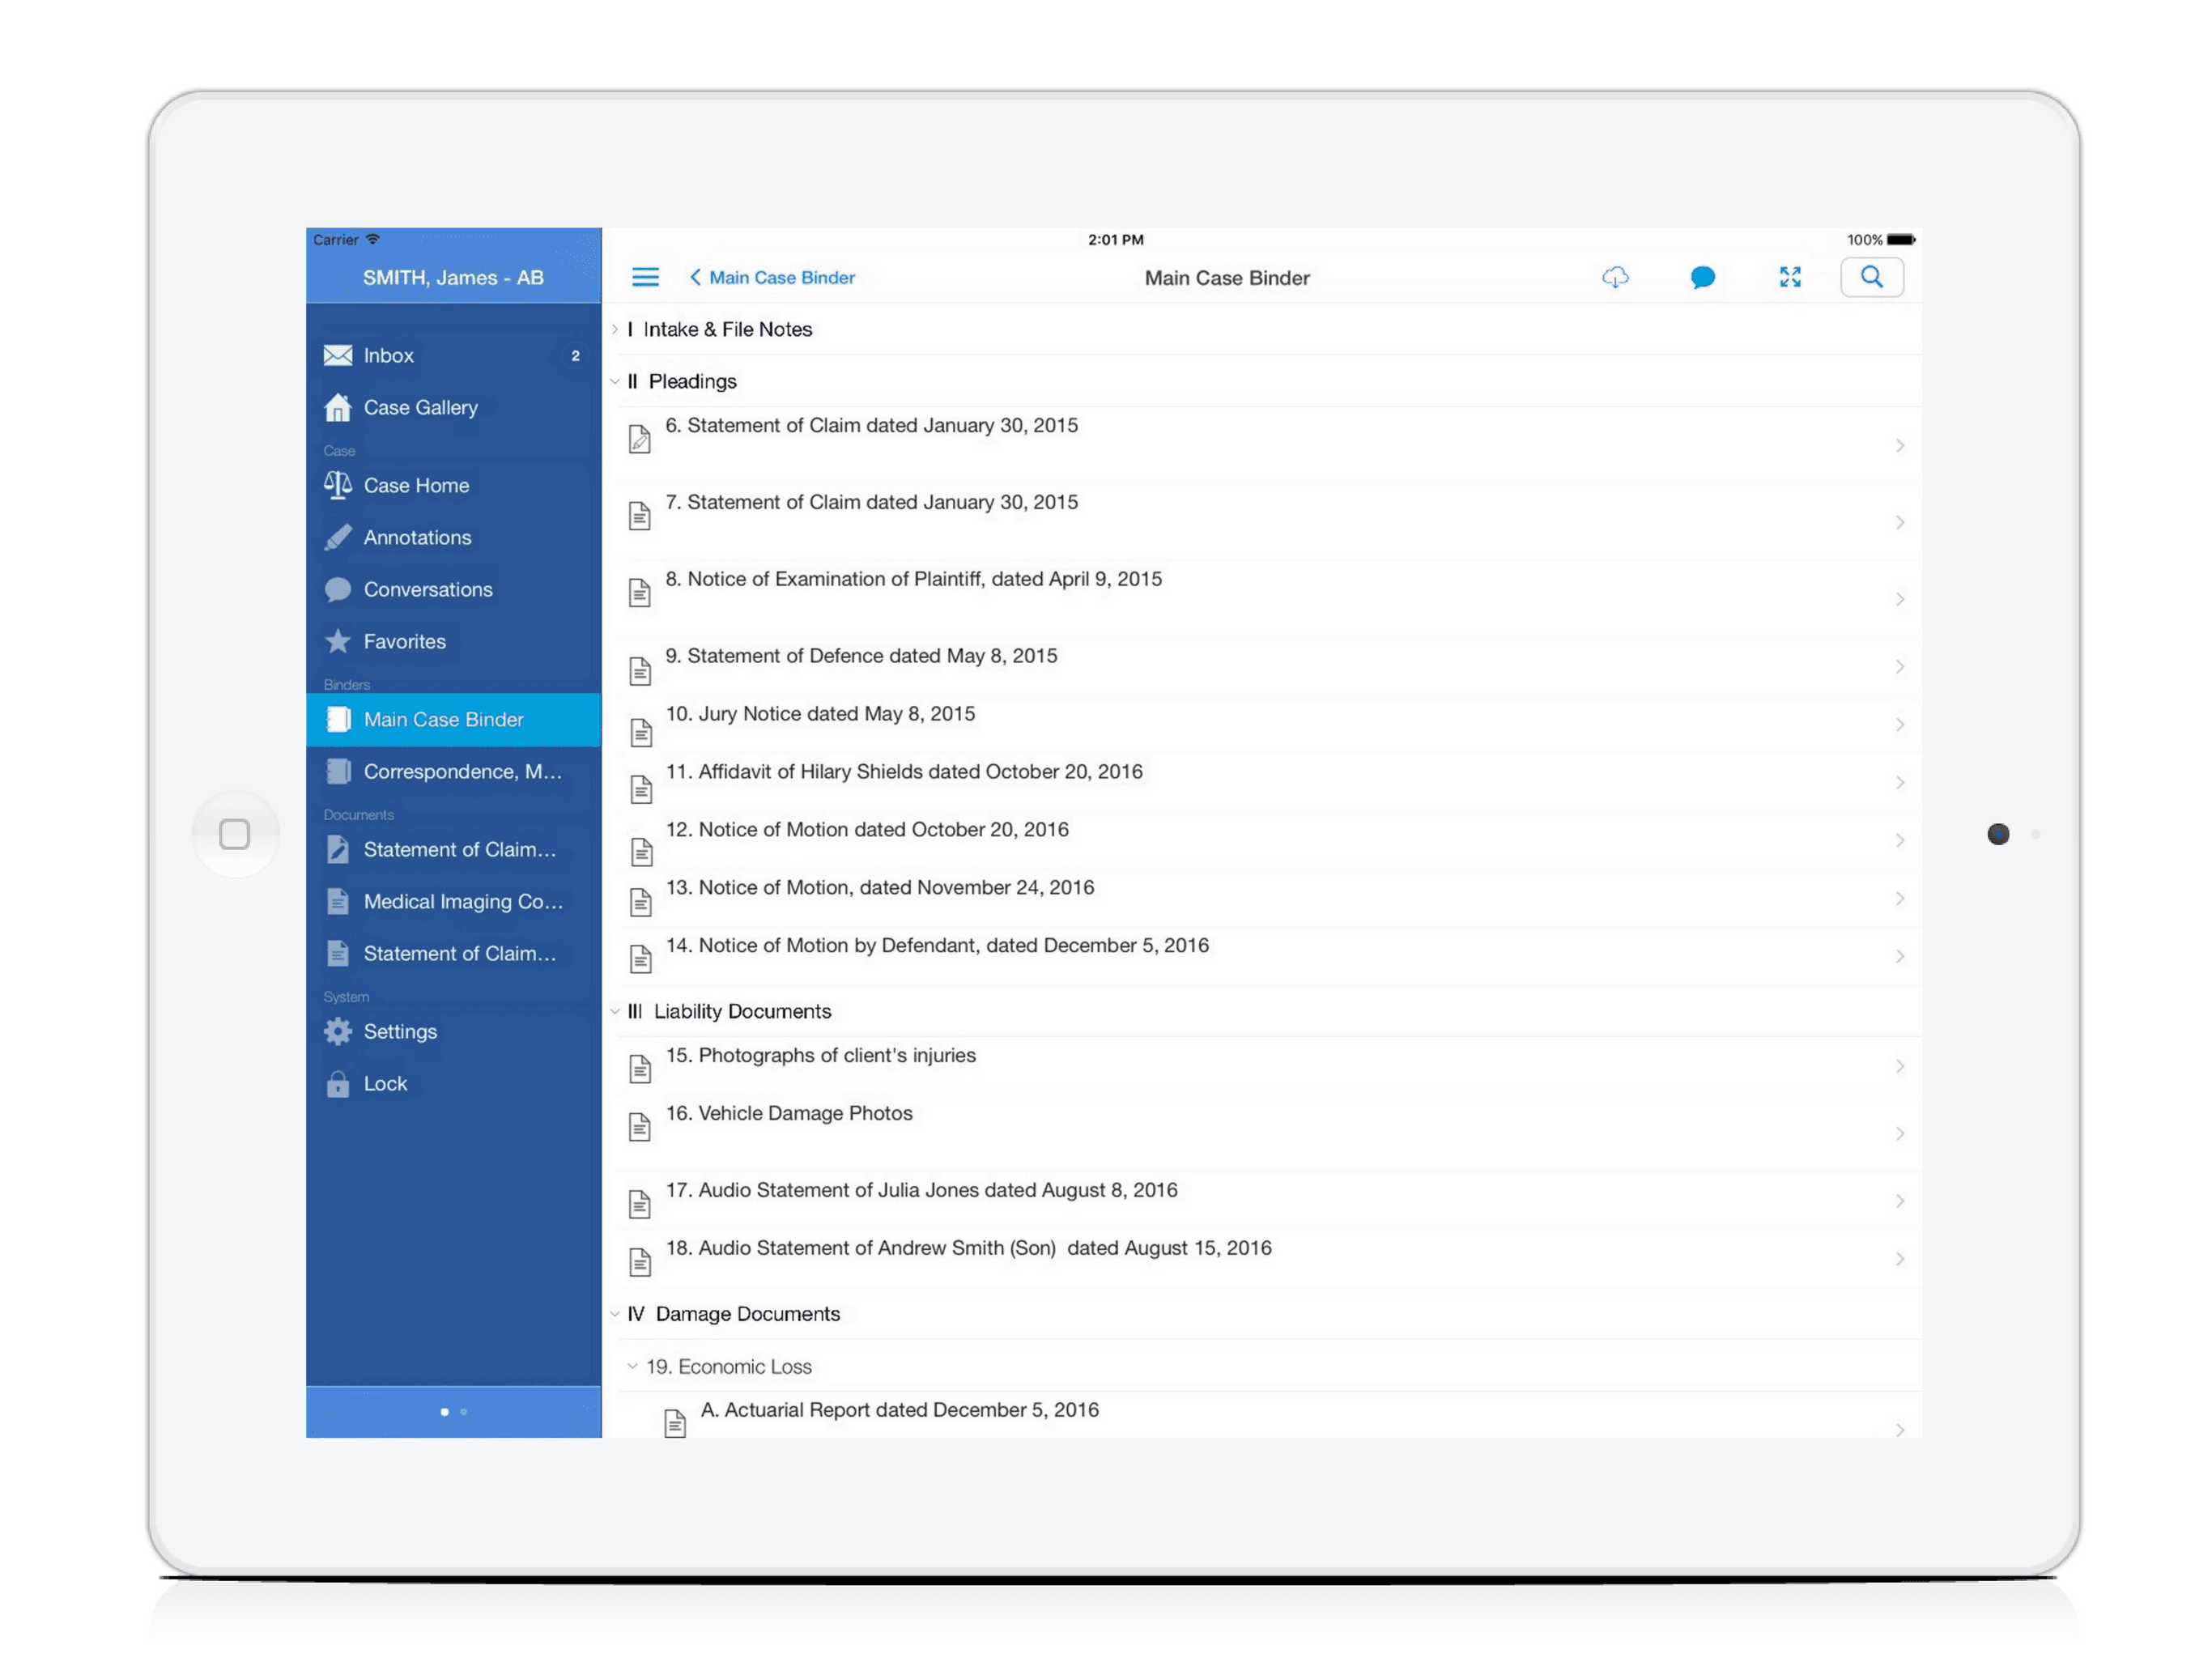Open Annotations in the sidebar
The height and width of the screenshot is (1658, 2212).
[x=417, y=537]
